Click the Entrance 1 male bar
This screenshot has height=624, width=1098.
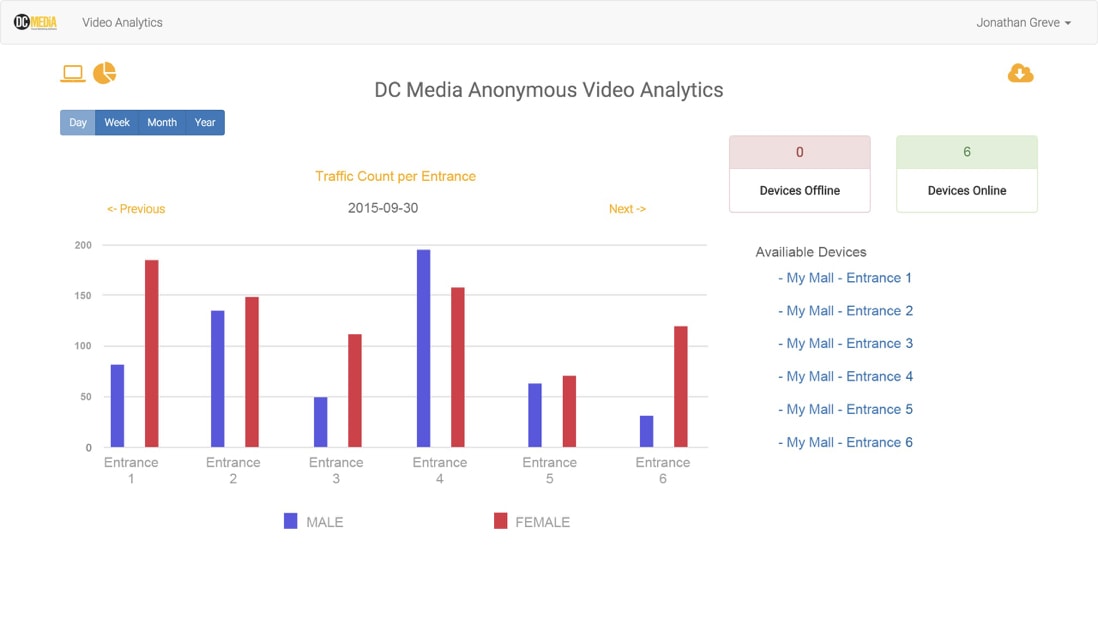coord(117,405)
